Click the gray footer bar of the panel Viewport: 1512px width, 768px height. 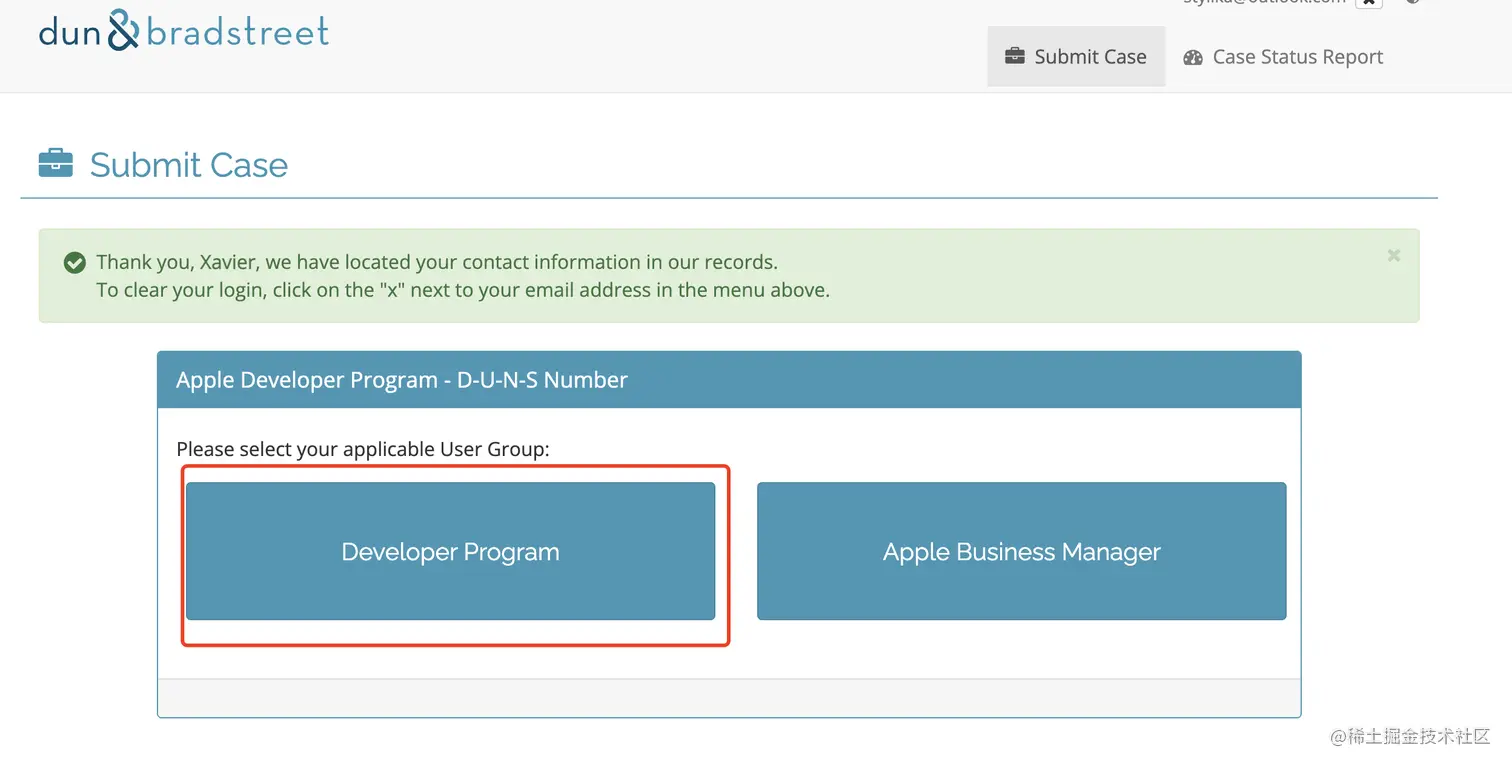(729, 697)
